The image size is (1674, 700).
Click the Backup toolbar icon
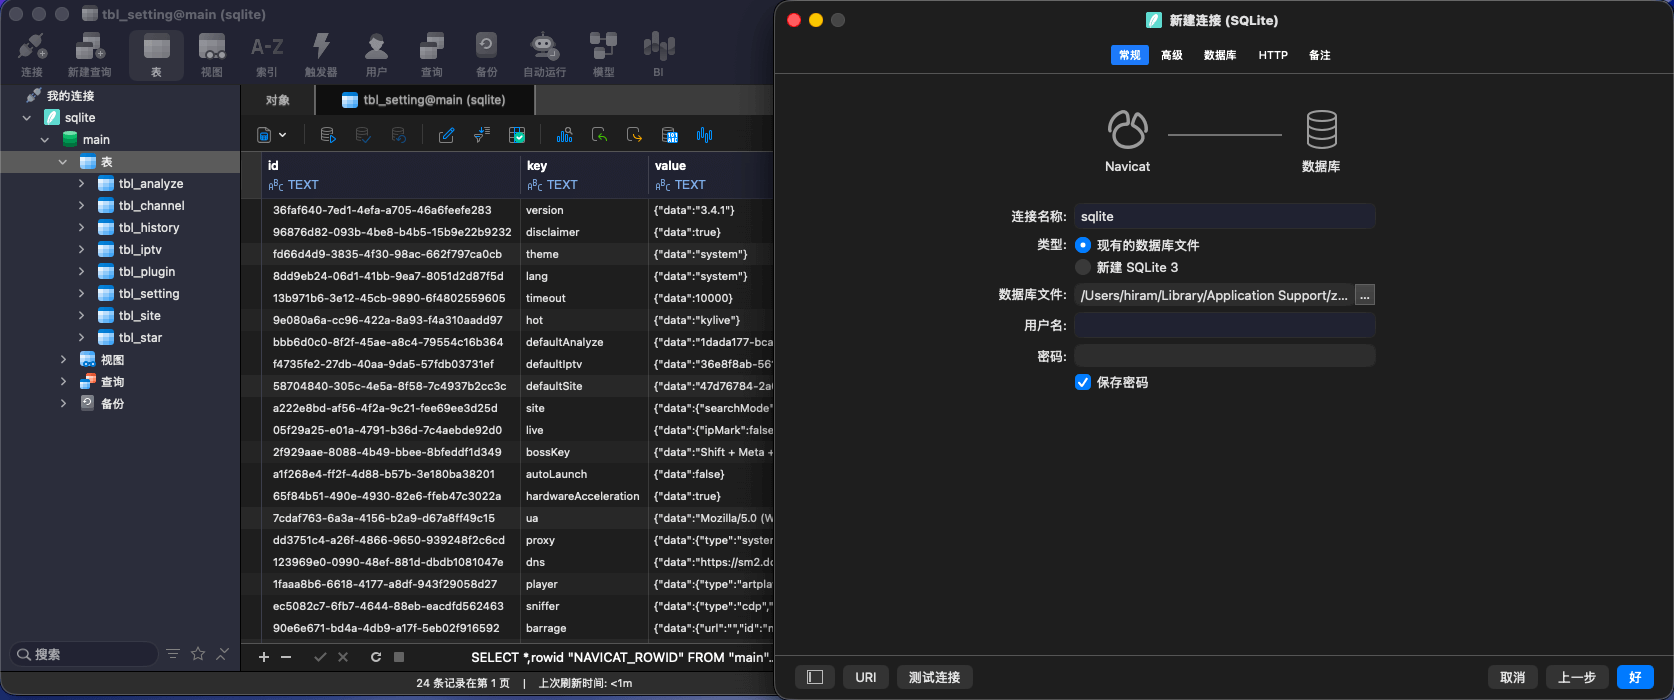point(486,54)
